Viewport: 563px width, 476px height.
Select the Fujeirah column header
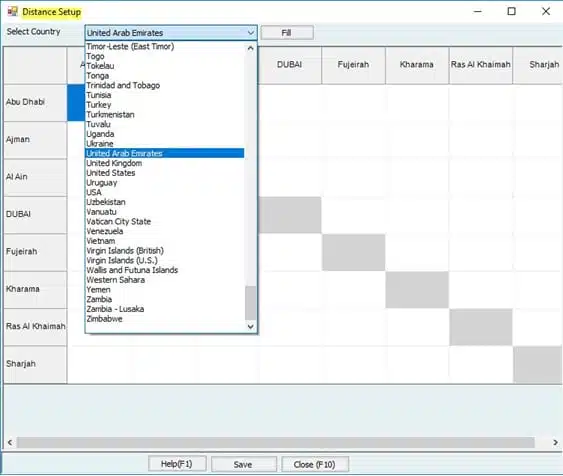point(353,65)
